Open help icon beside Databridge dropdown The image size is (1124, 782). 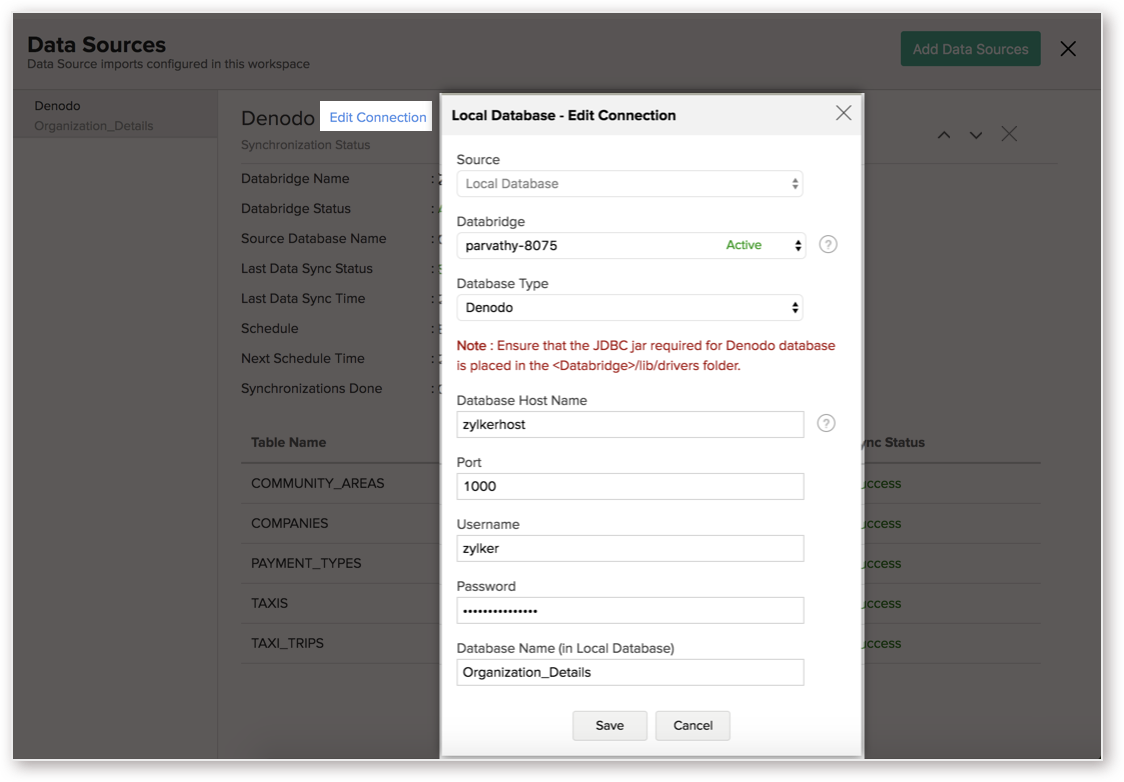click(828, 244)
